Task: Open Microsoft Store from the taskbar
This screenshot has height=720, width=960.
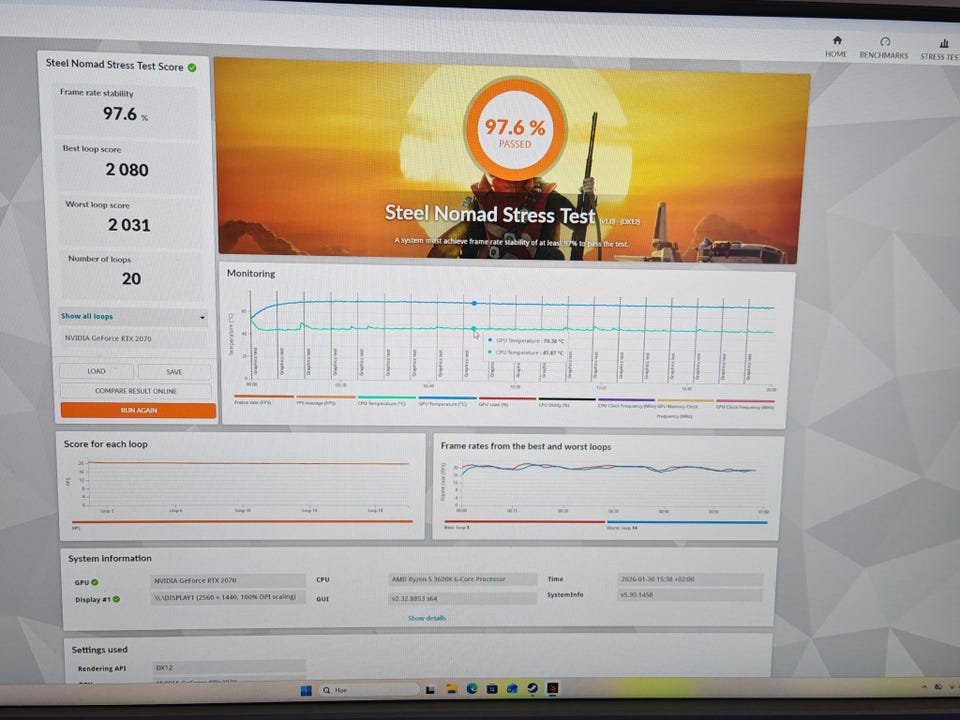Action: pyautogui.click(x=492, y=688)
